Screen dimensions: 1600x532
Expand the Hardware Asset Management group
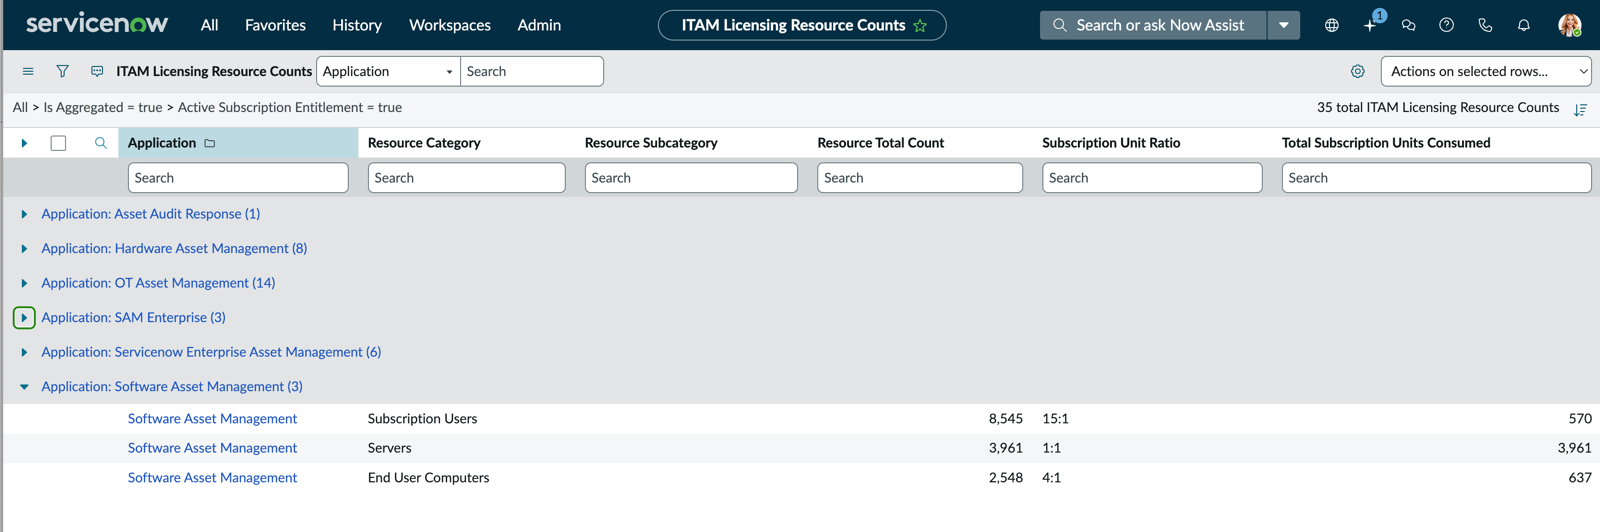point(24,248)
